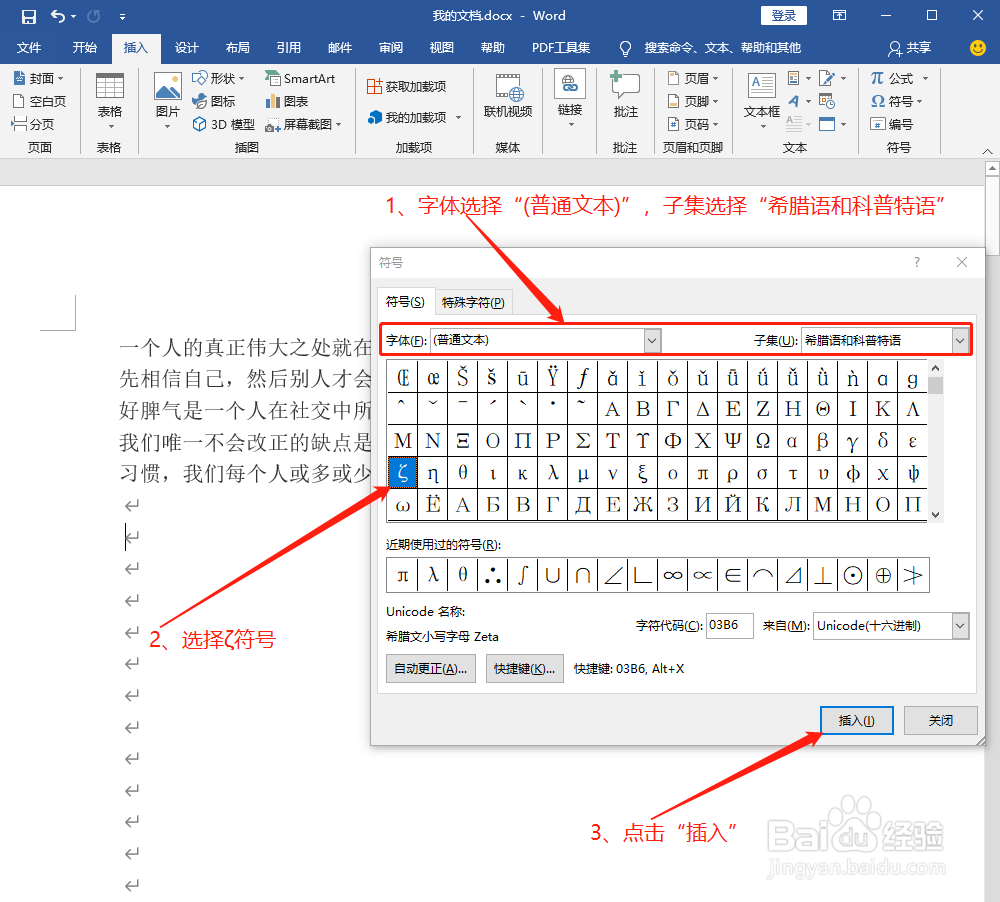Select the ζ zeta symbol cell
Viewport: 1000px width, 902px height.
pyautogui.click(x=402, y=473)
